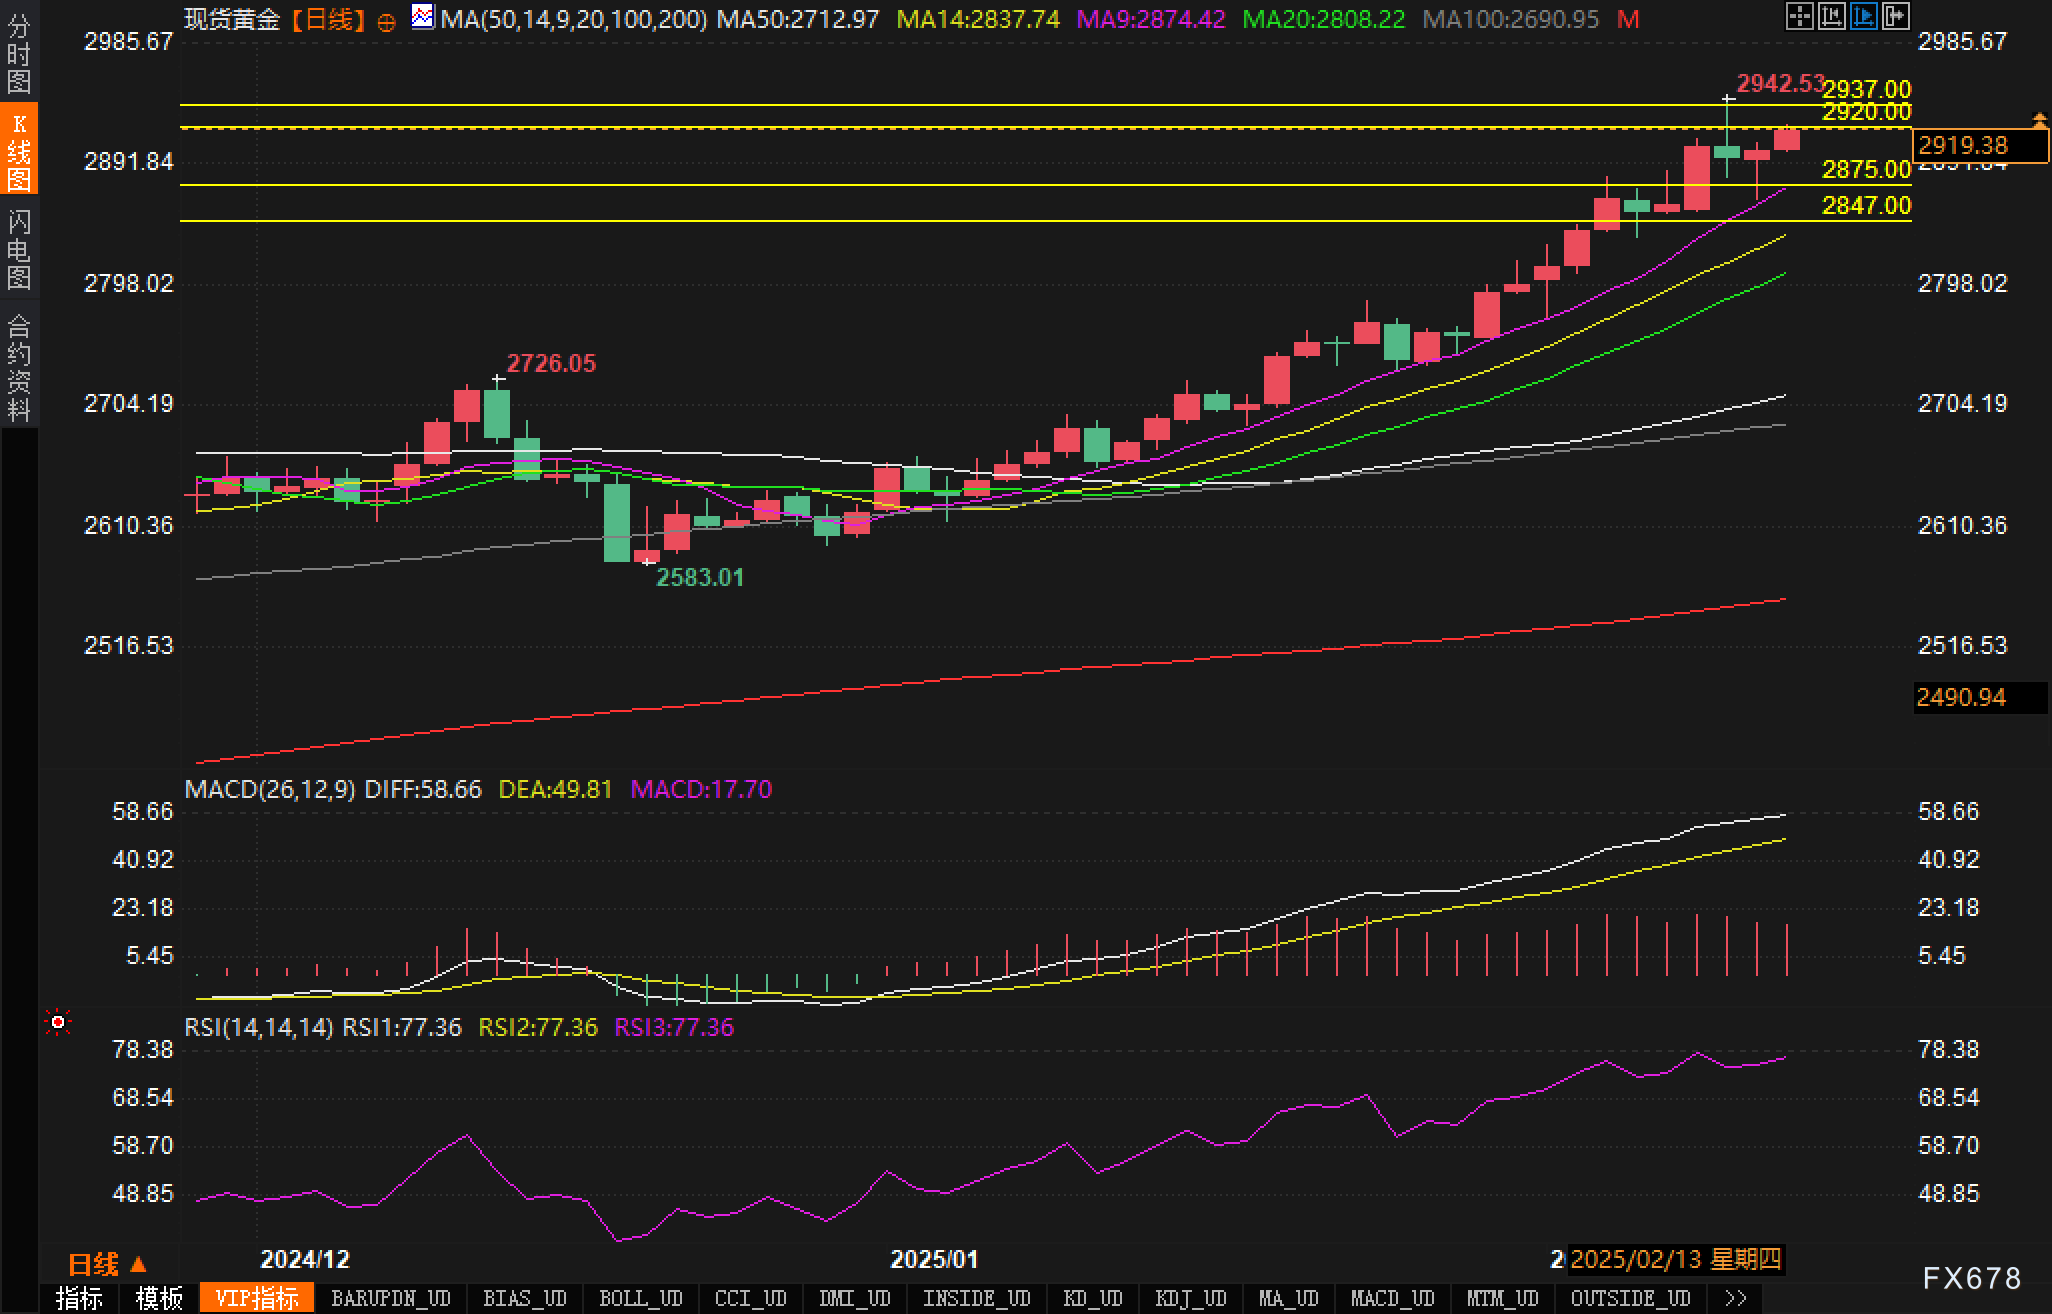Click the MA indicator chart icon
The width and height of the screenshot is (2052, 1314).
(x=423, y=17)
